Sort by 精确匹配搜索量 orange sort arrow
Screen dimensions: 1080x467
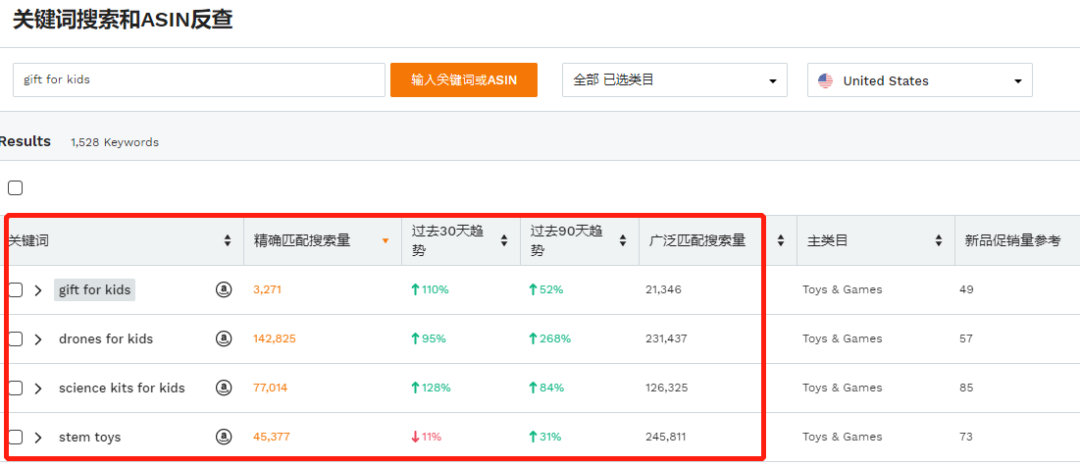point(386,241)
